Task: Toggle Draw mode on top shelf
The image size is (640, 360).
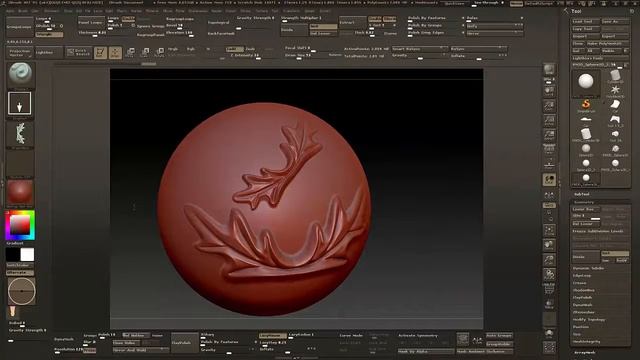Action: point(115,52)
